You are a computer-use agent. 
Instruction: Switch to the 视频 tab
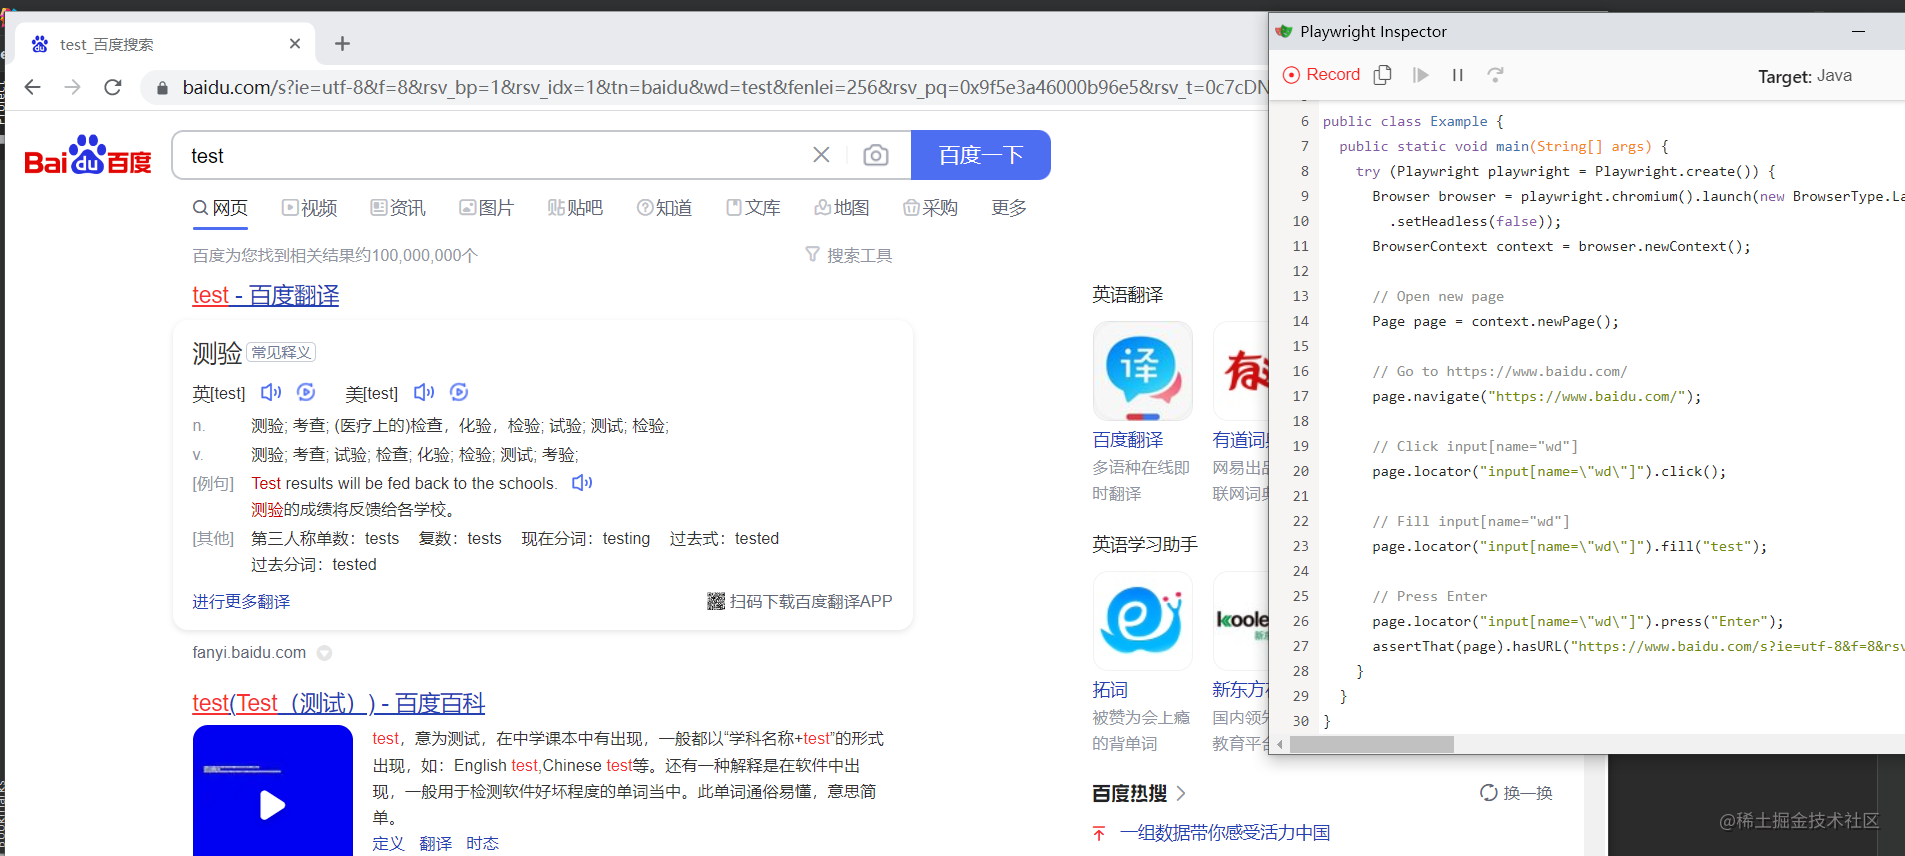(309, 208)
